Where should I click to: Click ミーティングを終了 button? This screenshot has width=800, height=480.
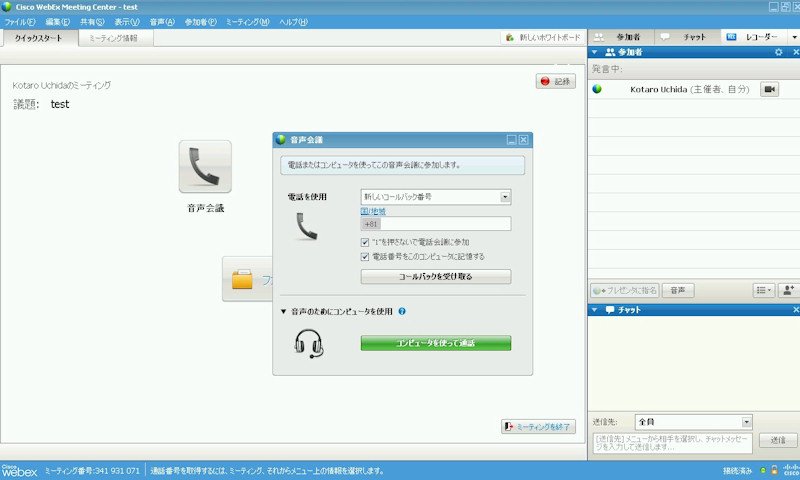tap(538, 426)
